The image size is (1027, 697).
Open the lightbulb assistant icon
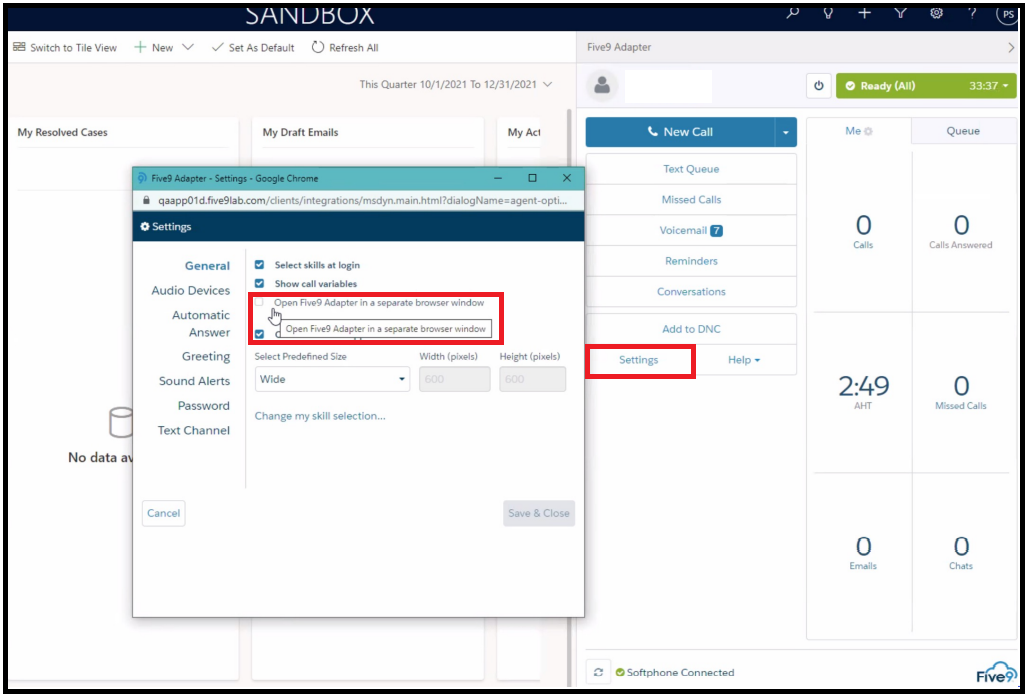point(829,13)
